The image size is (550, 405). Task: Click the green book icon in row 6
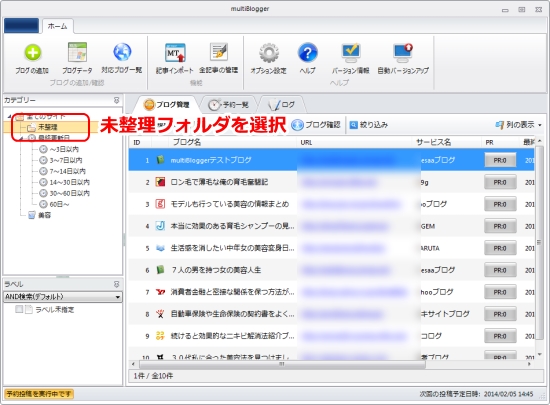tap(160, 270)
